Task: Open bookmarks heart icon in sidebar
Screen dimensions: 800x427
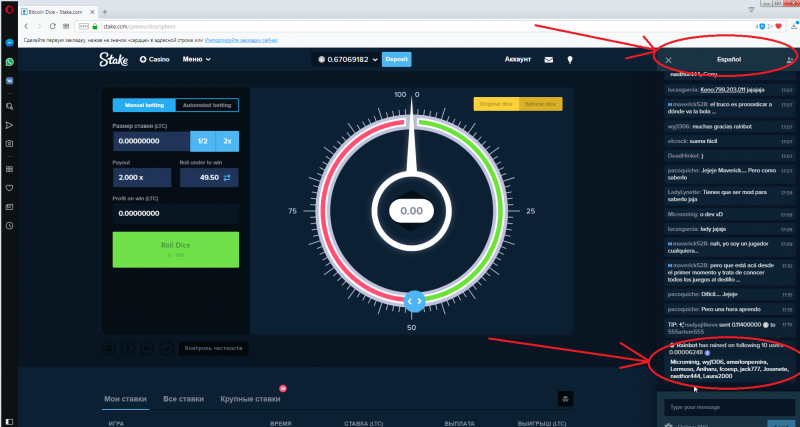Action: click(x=9, y=188)
